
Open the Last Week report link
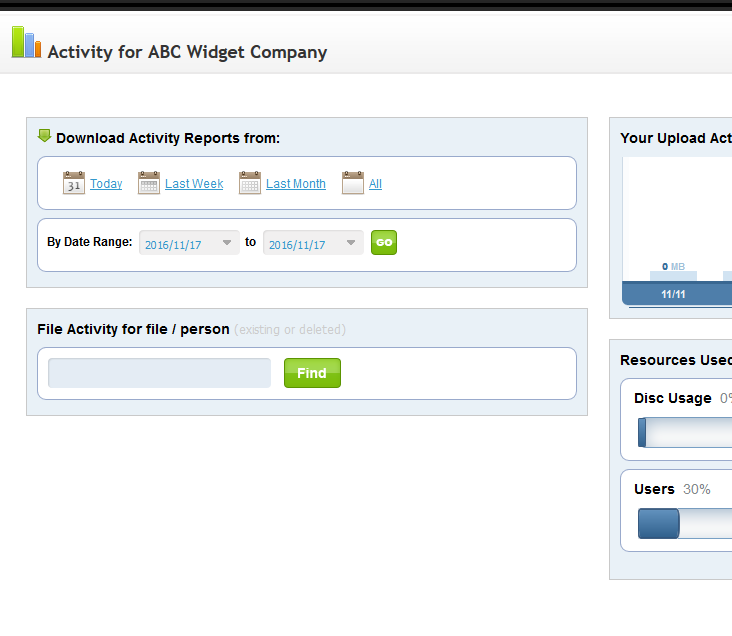[x=194, y=184]
